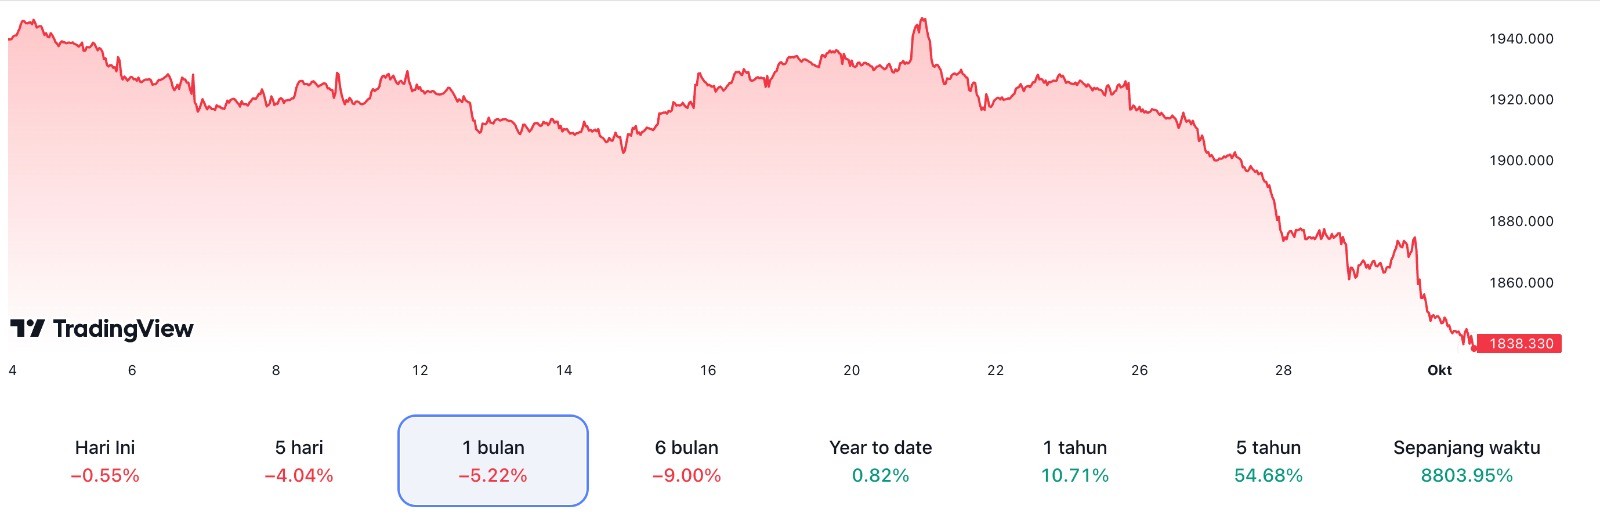
Task: Click the TradingView logo
Action: tap(101, 329)
